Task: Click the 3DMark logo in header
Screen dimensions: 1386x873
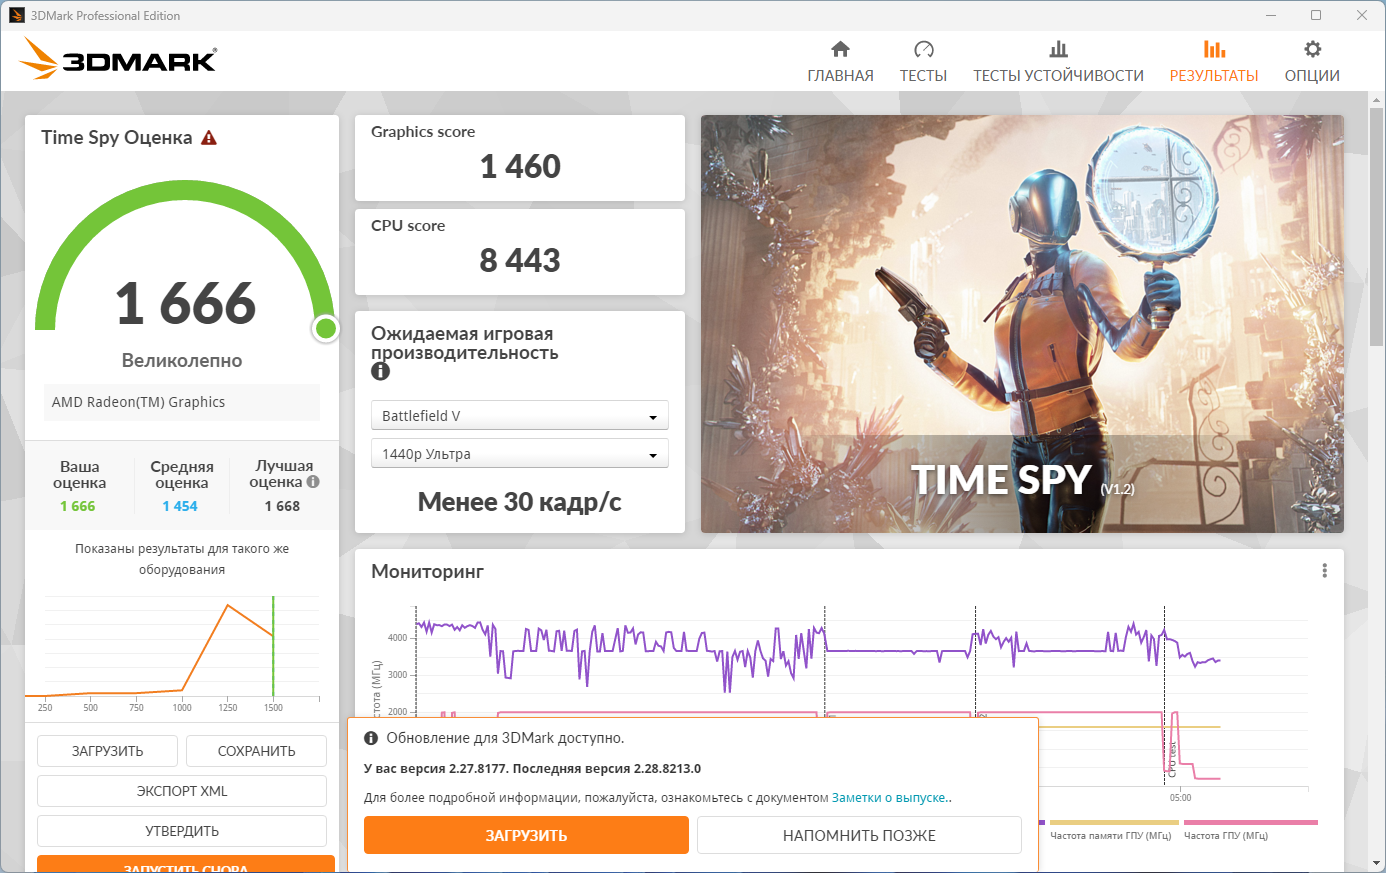Action: [118, 59]
